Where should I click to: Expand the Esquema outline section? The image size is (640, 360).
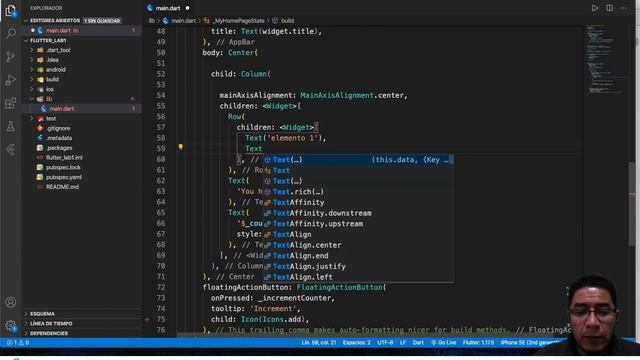coord(42,313)
